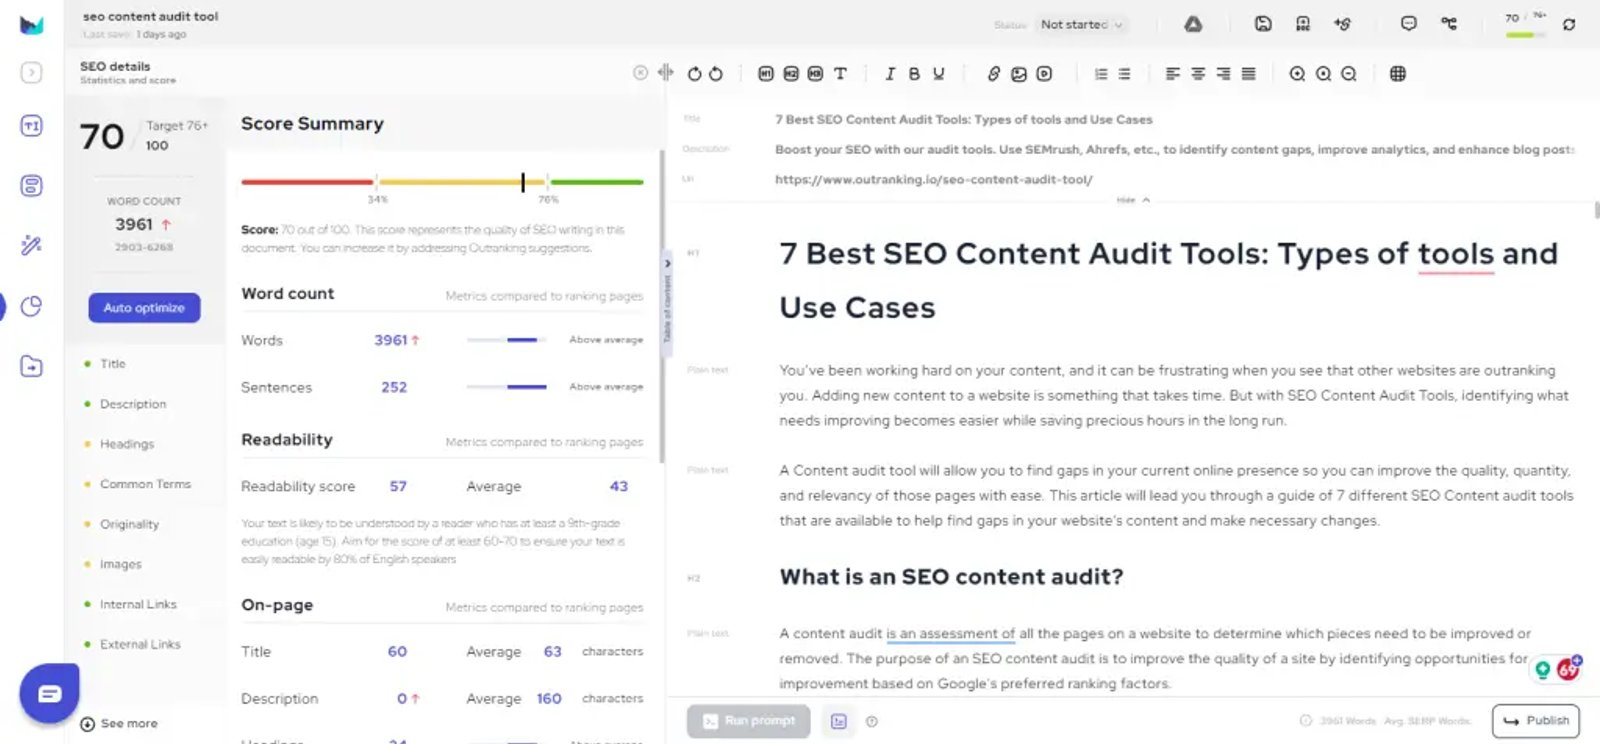Image resolution: width=1600 pixels, height=744 pixels.
Task: Select External Links in checklist
Action: tap(140, 644)
